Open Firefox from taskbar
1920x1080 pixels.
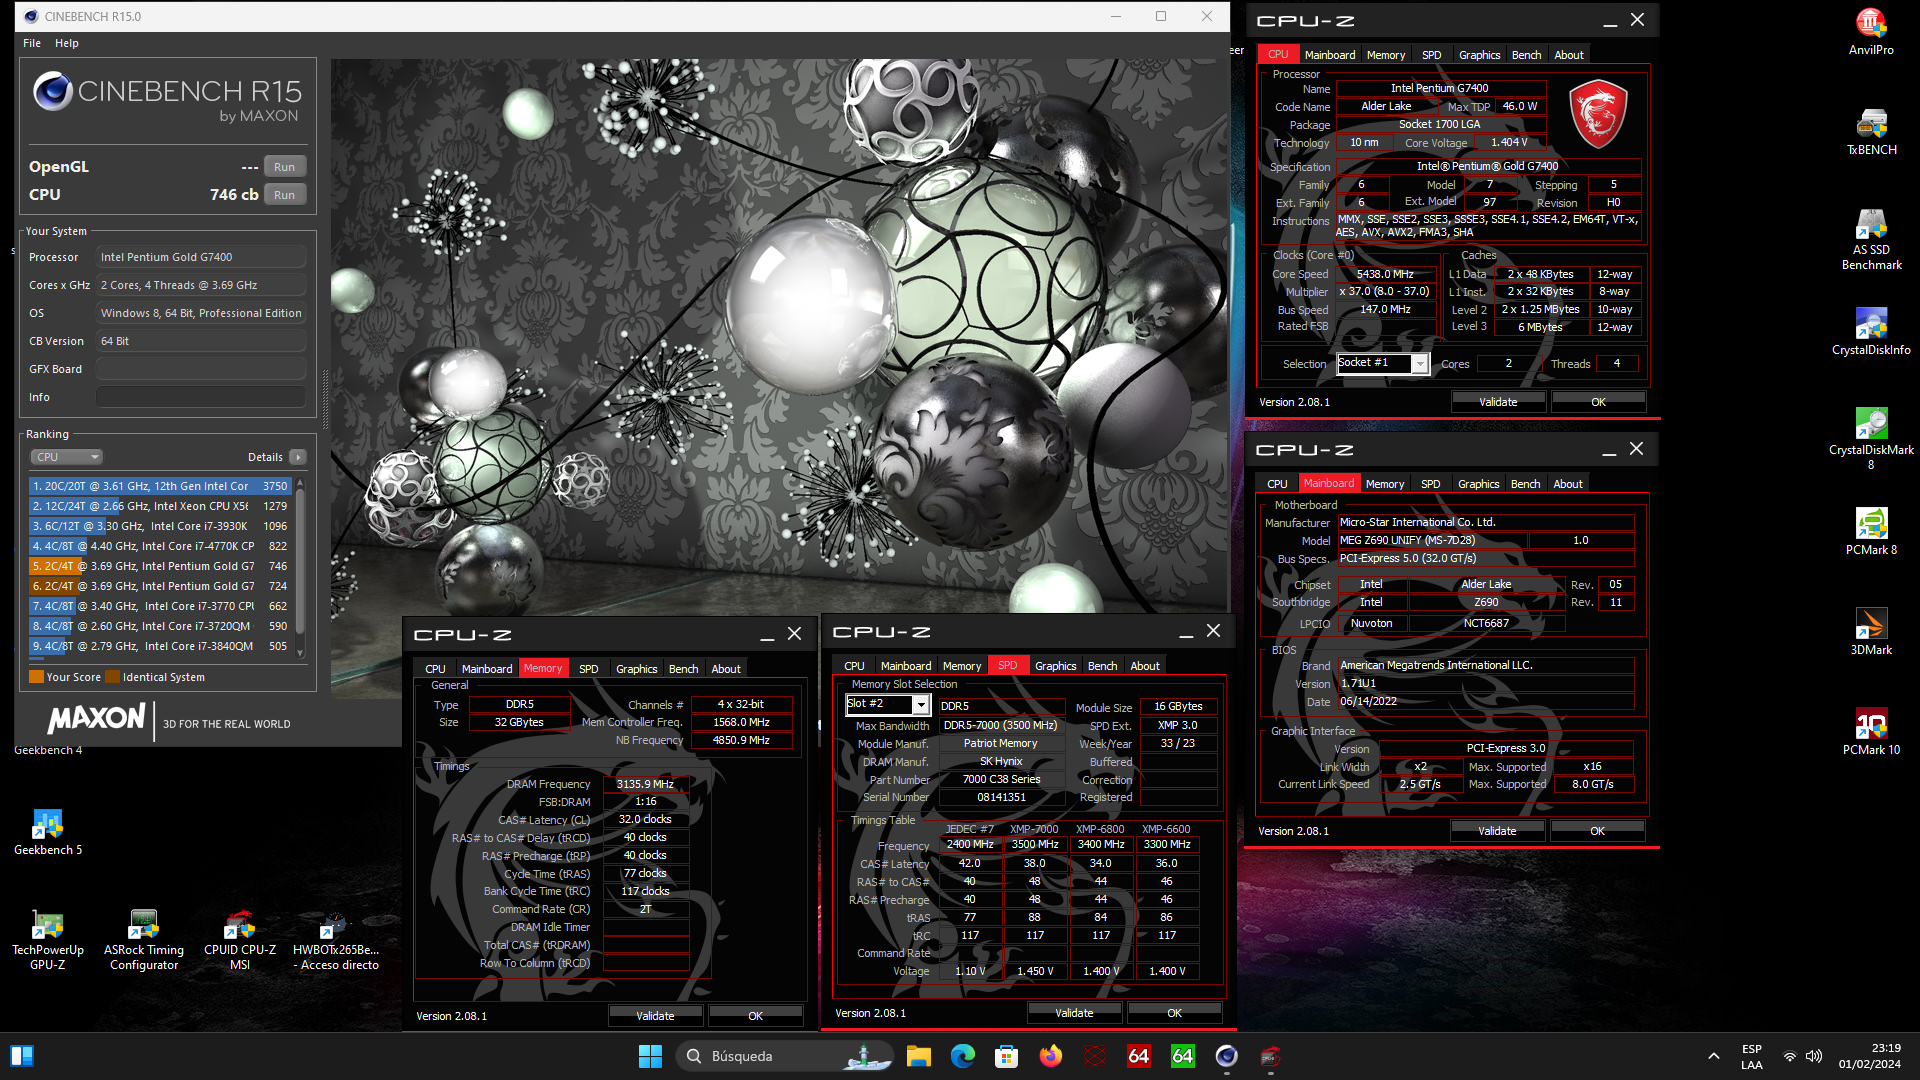[1050, 1056]
